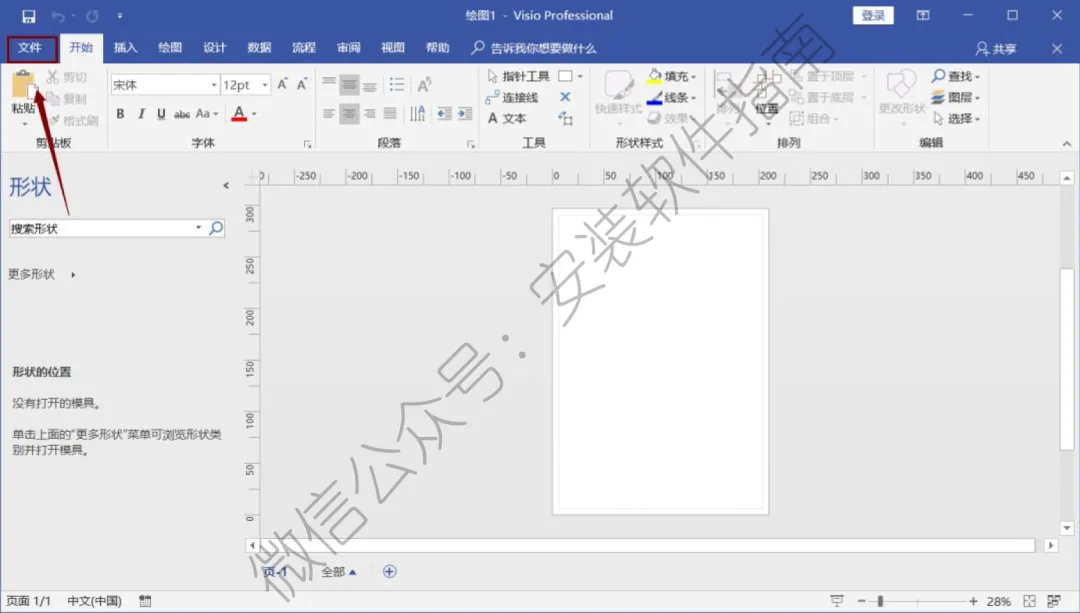This screenshot has width=1080, height=613.
Task: Click the 中文(中国) language indicator
Action: click(x=94, y=601)
